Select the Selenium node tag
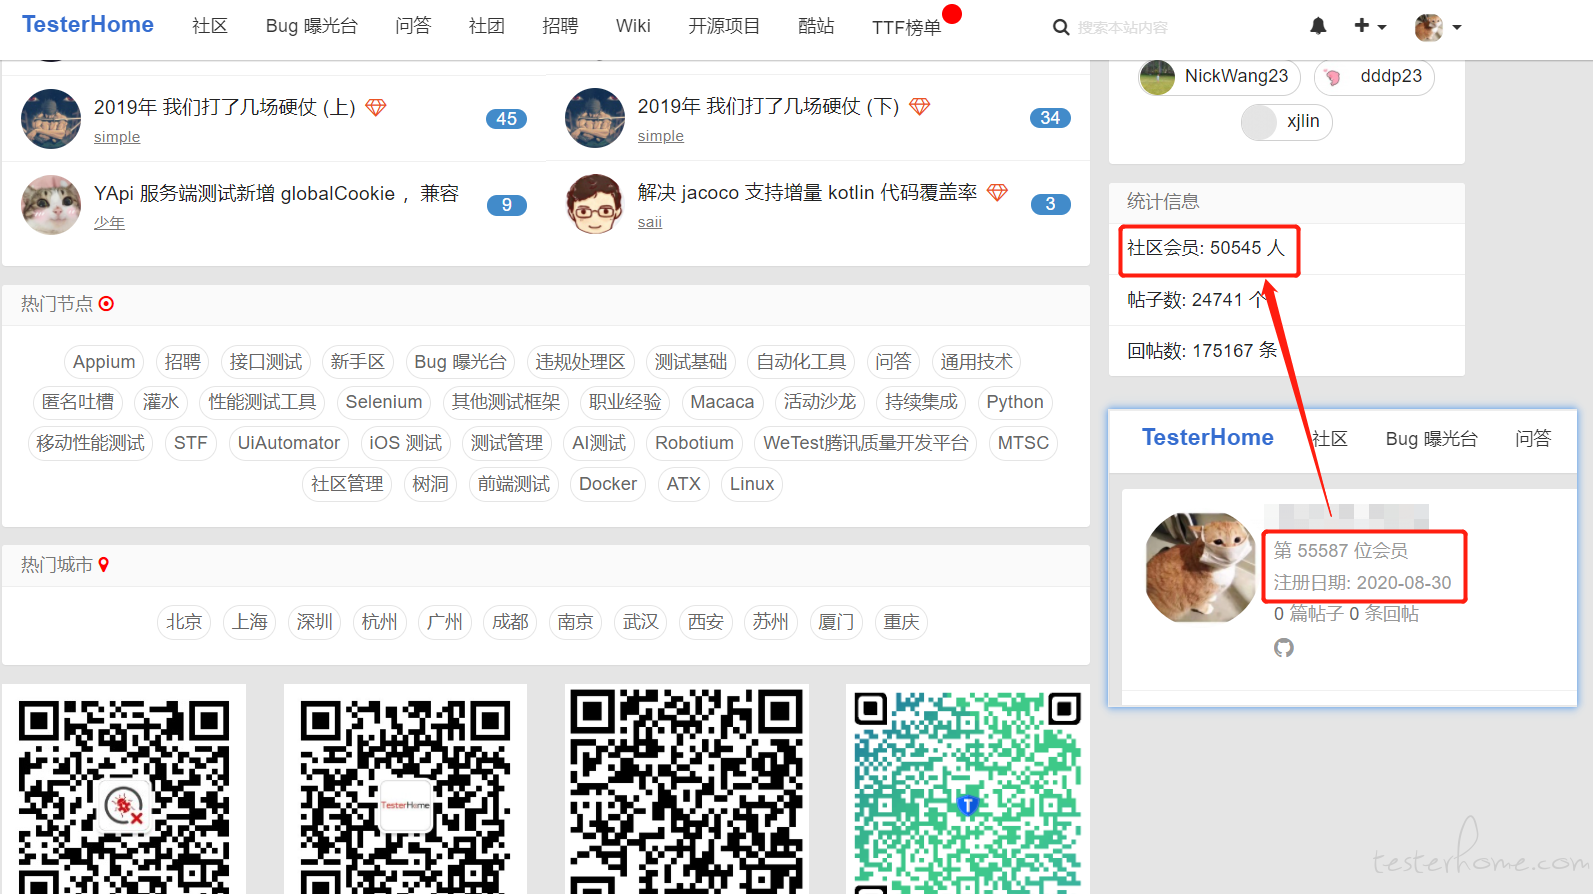The image size is (1593, 894). pos(384,402)
